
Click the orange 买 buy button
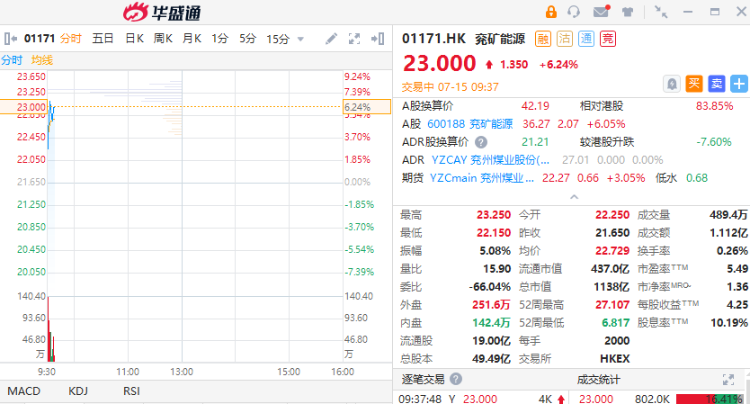(x=694, y=83)
